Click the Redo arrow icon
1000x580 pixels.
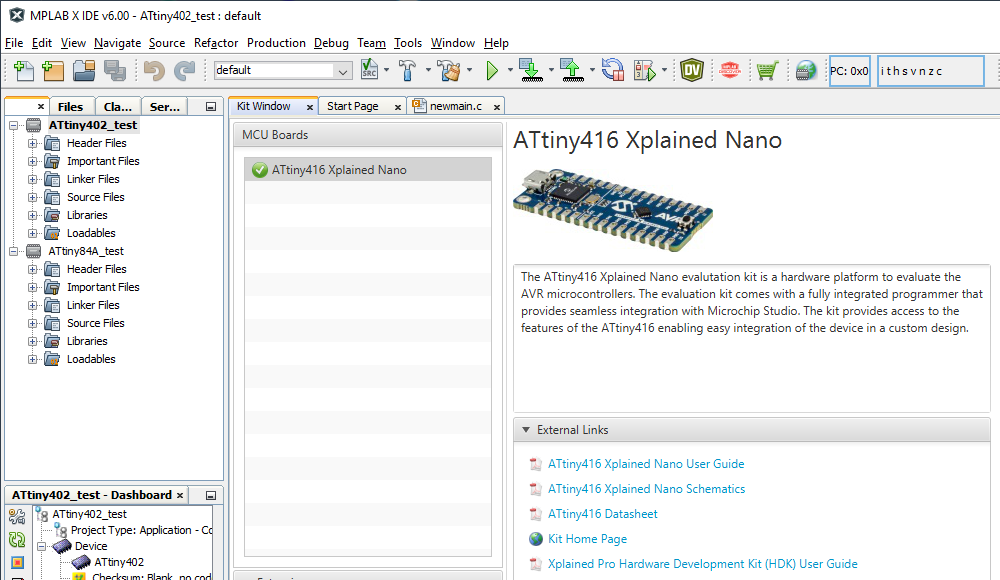point(184,70)
